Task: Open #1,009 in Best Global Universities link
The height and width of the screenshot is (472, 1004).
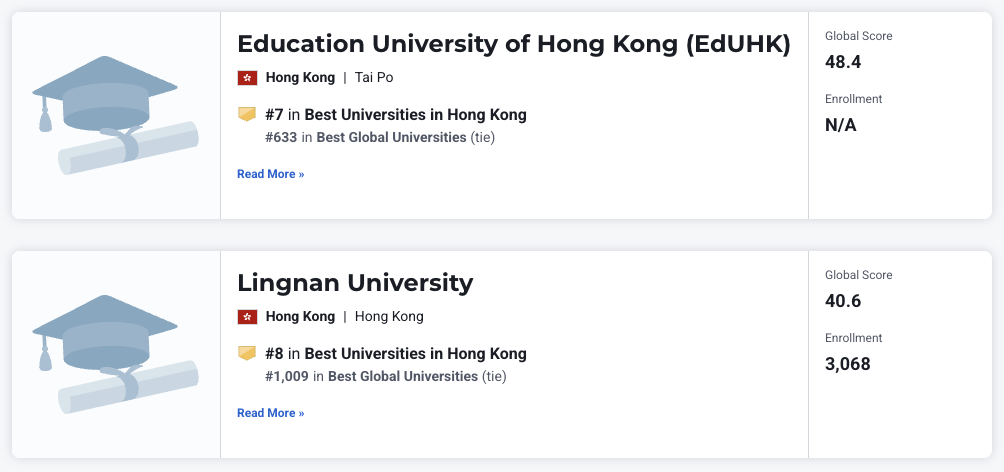Action: (x=371, y=376)
